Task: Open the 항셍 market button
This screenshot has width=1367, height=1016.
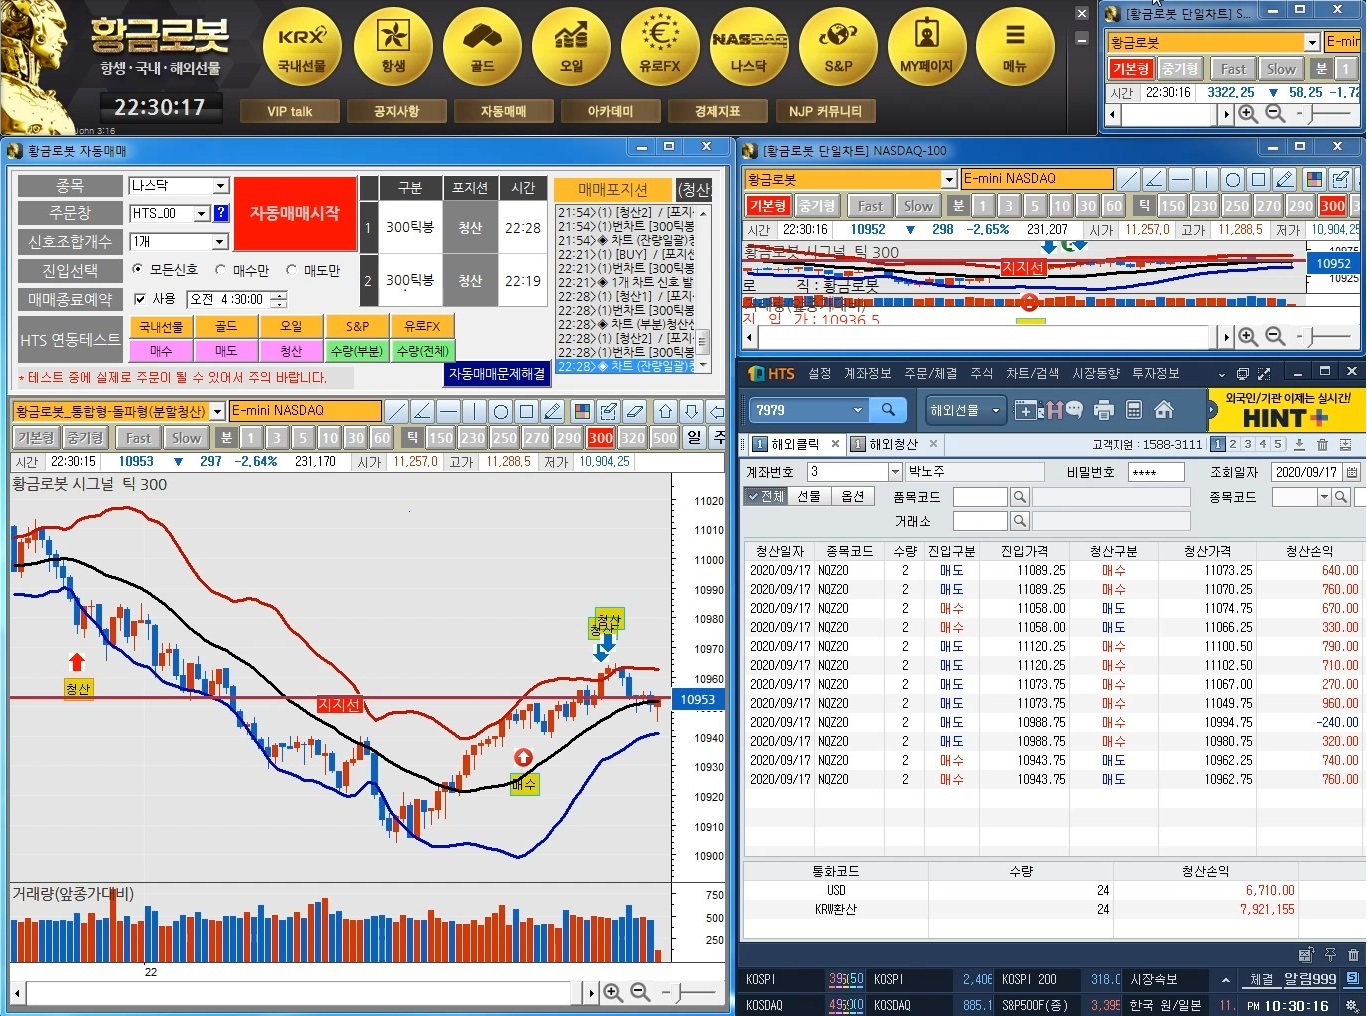Action: coord(393,47)
